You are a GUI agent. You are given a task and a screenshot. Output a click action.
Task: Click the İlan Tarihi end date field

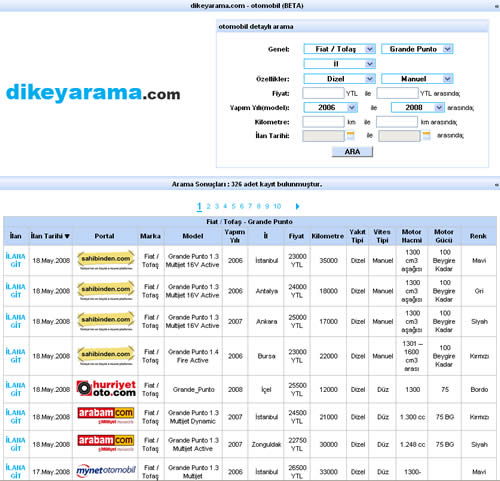pyautogui.click(x=399, y=136)
